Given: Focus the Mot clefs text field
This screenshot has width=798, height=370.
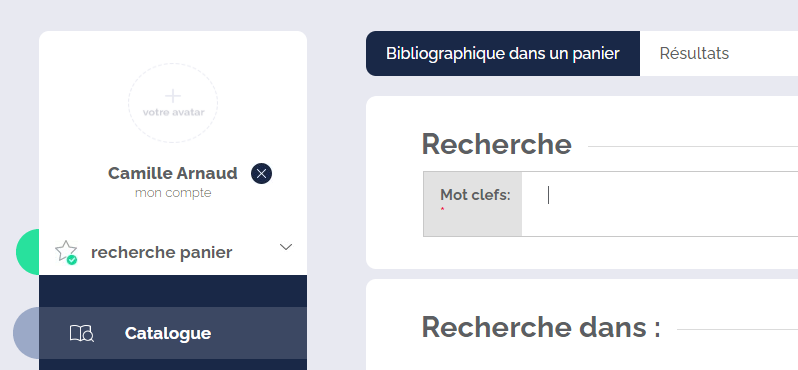Looking at the screenshot, I should (660, 204).
